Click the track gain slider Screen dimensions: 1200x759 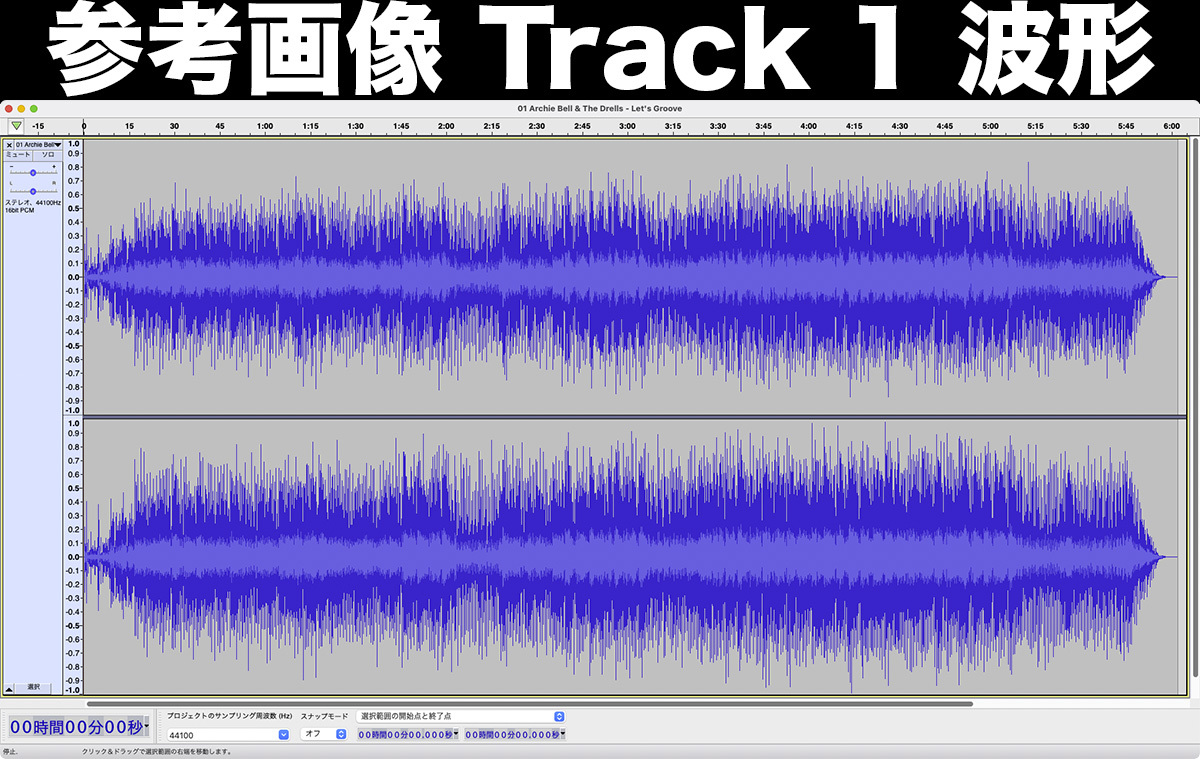coord(33,172)
